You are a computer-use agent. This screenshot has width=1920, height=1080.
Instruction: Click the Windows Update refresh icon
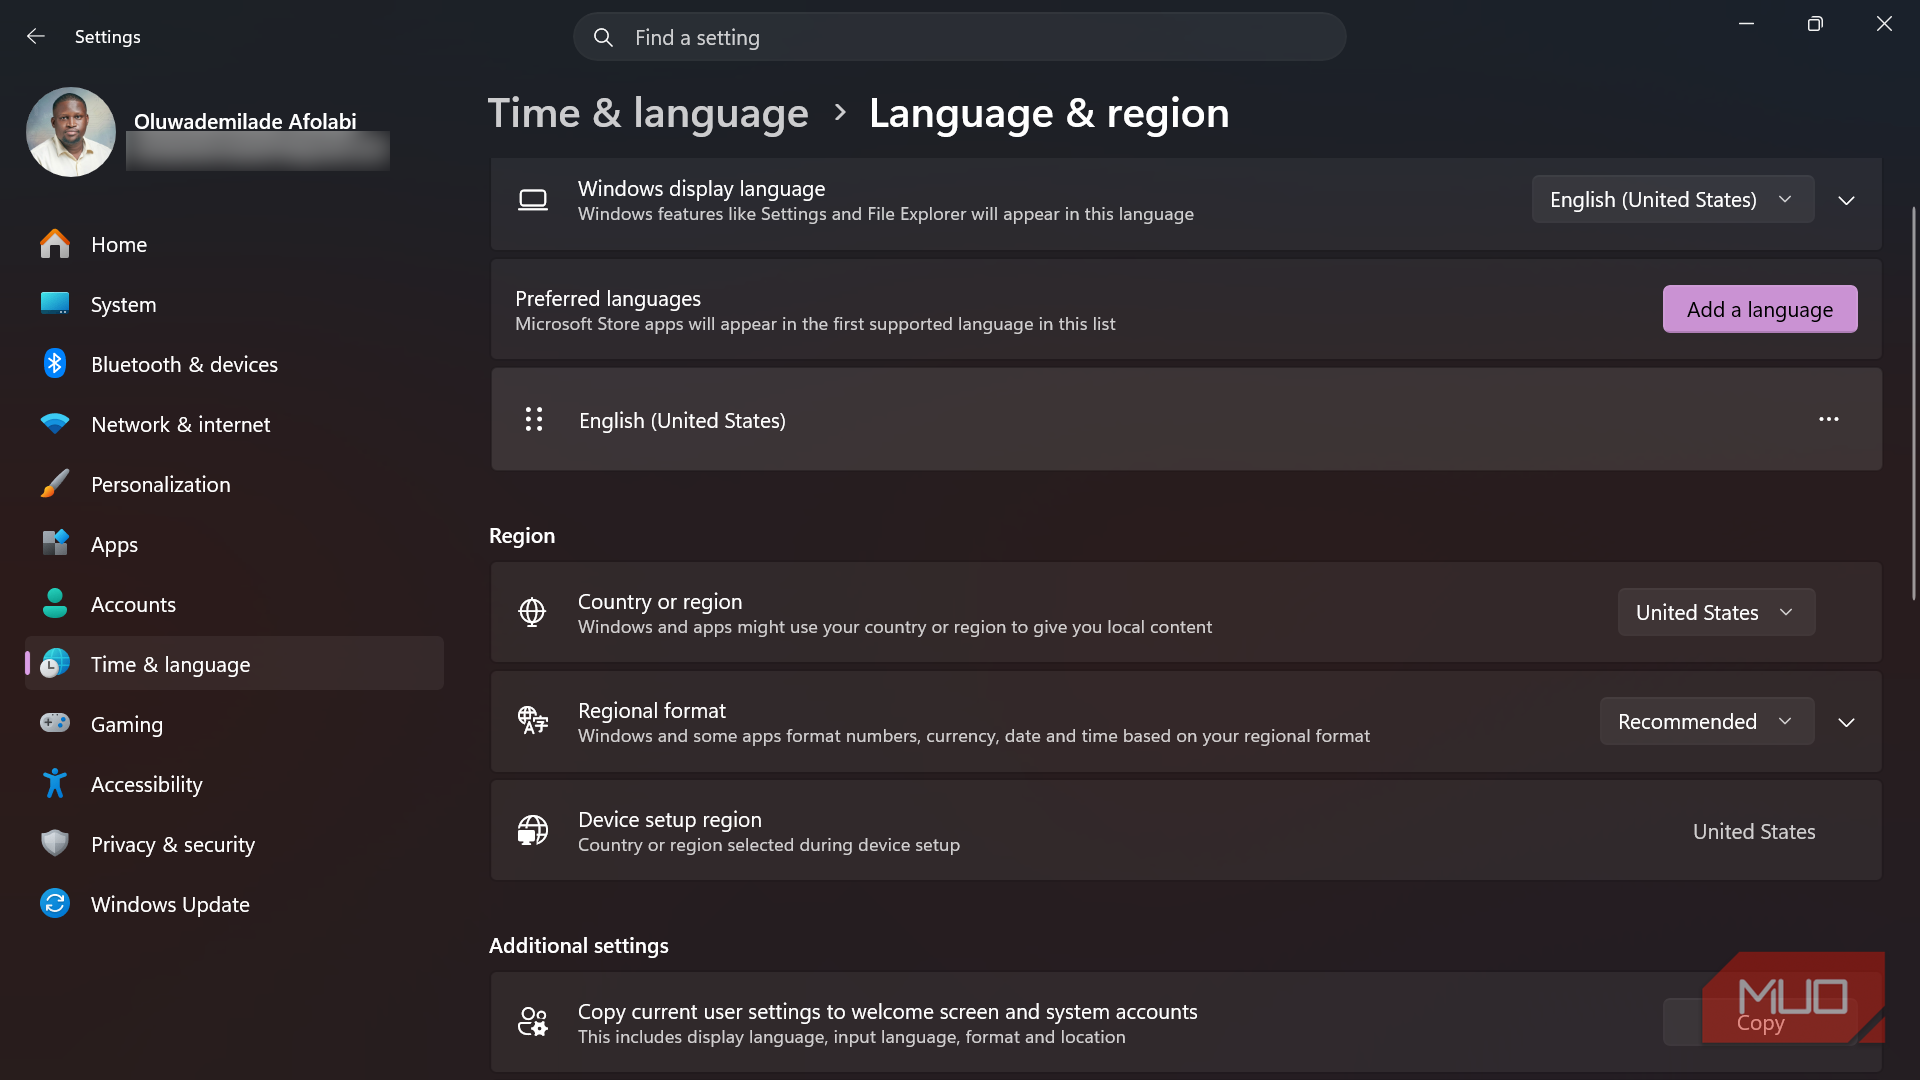click(x=55, y=904)
